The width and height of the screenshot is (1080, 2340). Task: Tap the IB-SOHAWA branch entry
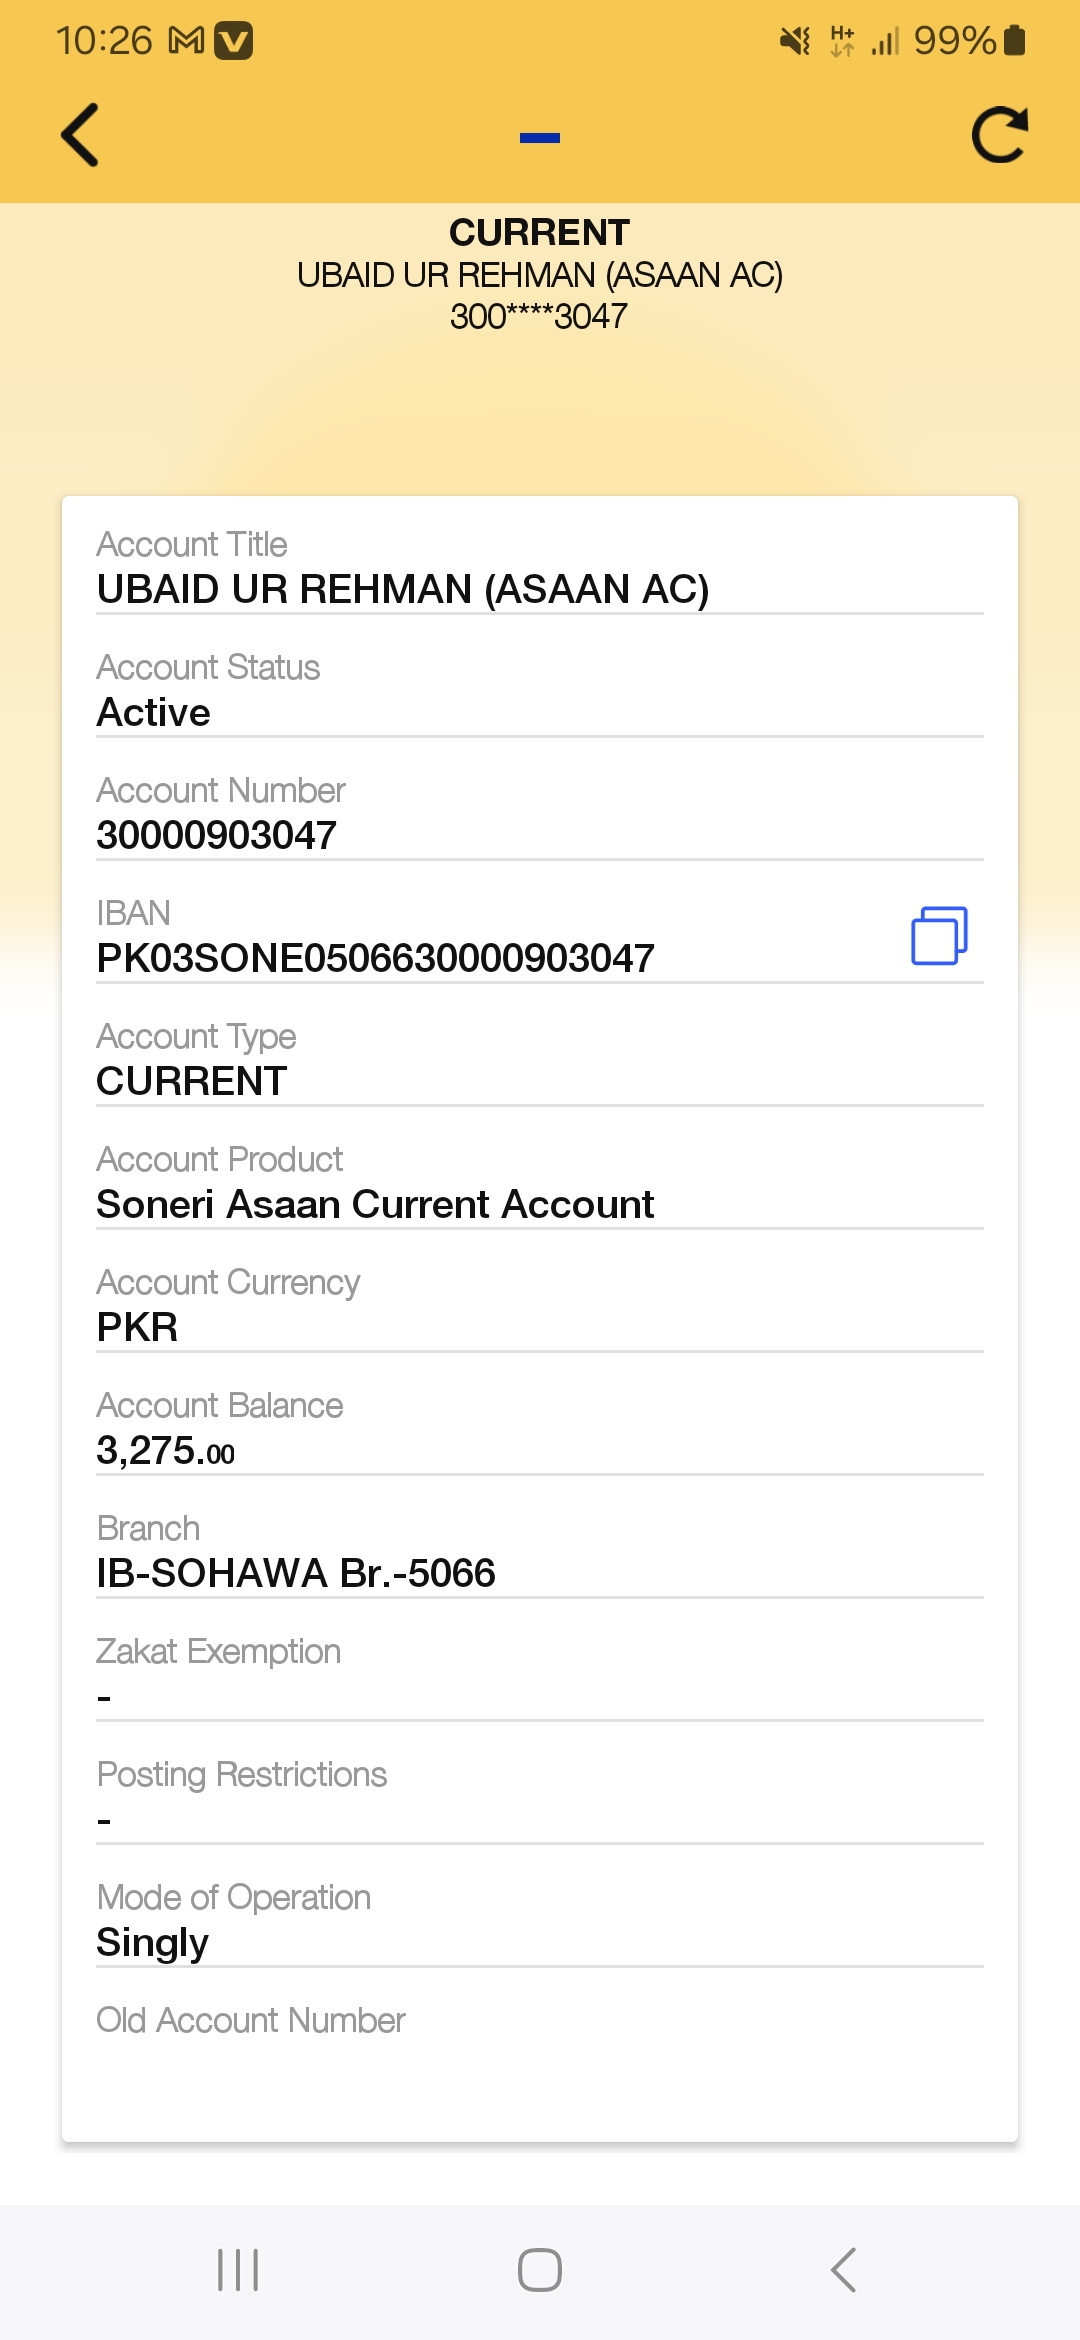coord(296,1573)
